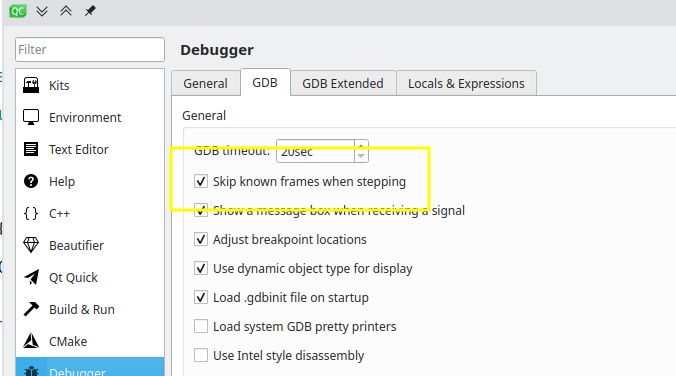Click the Help question mark icon
The width and height of the screenshot is (676, 376).
[31, 181]
